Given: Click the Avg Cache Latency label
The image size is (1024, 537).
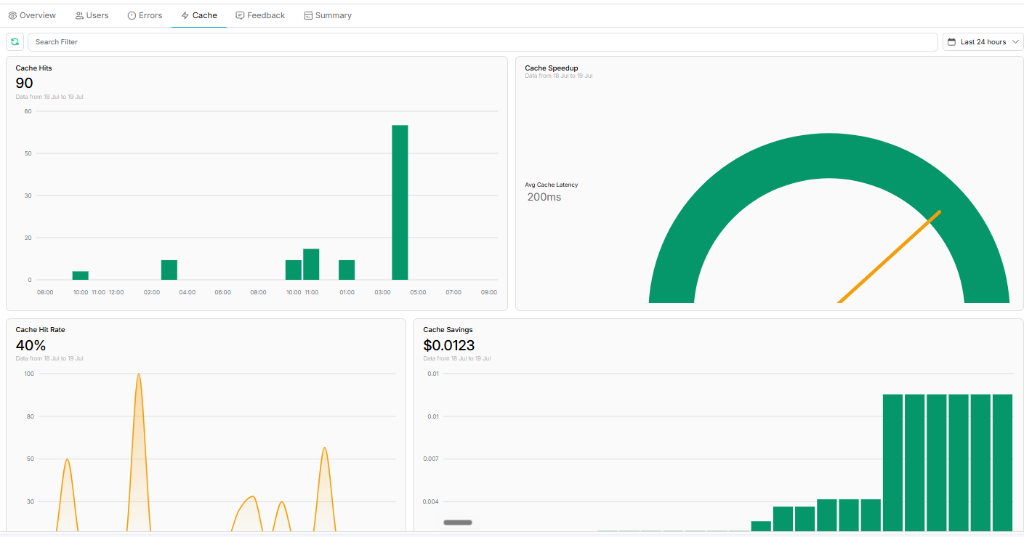Looking at the screenshot, I should coord(551,185).
